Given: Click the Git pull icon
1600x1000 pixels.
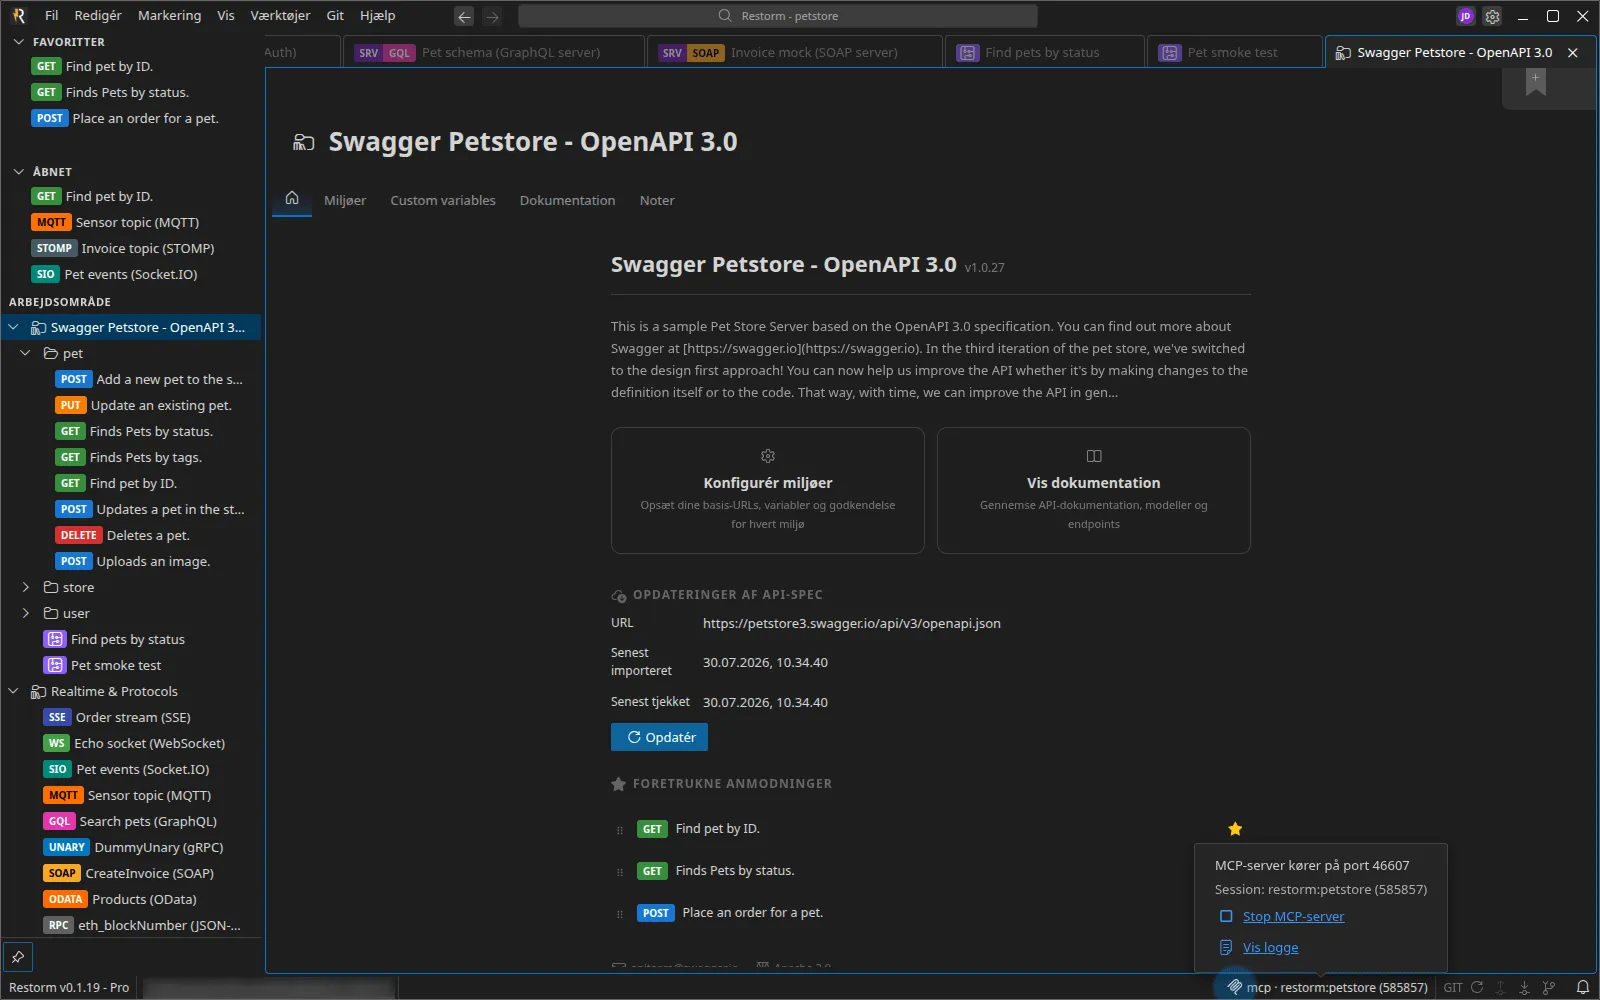Looking at the screenshot, I should click(1524, 987).
